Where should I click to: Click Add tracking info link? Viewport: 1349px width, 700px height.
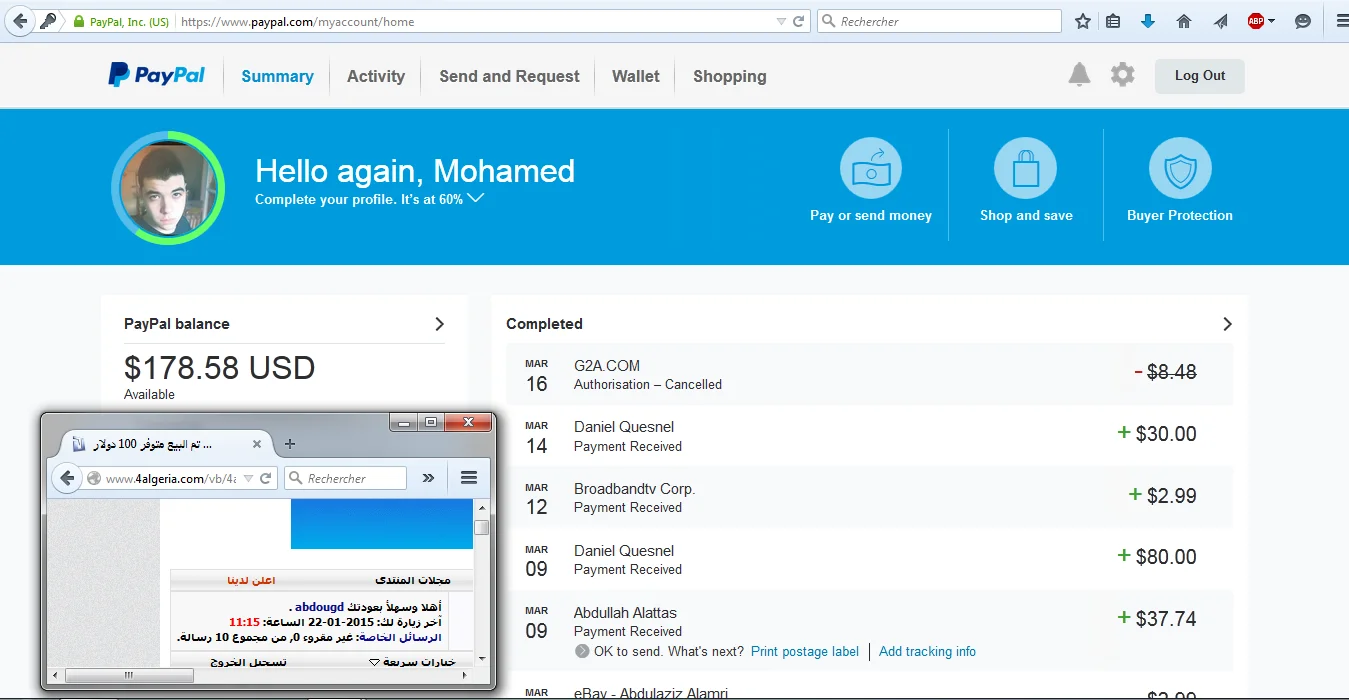[x=927, y=651]
